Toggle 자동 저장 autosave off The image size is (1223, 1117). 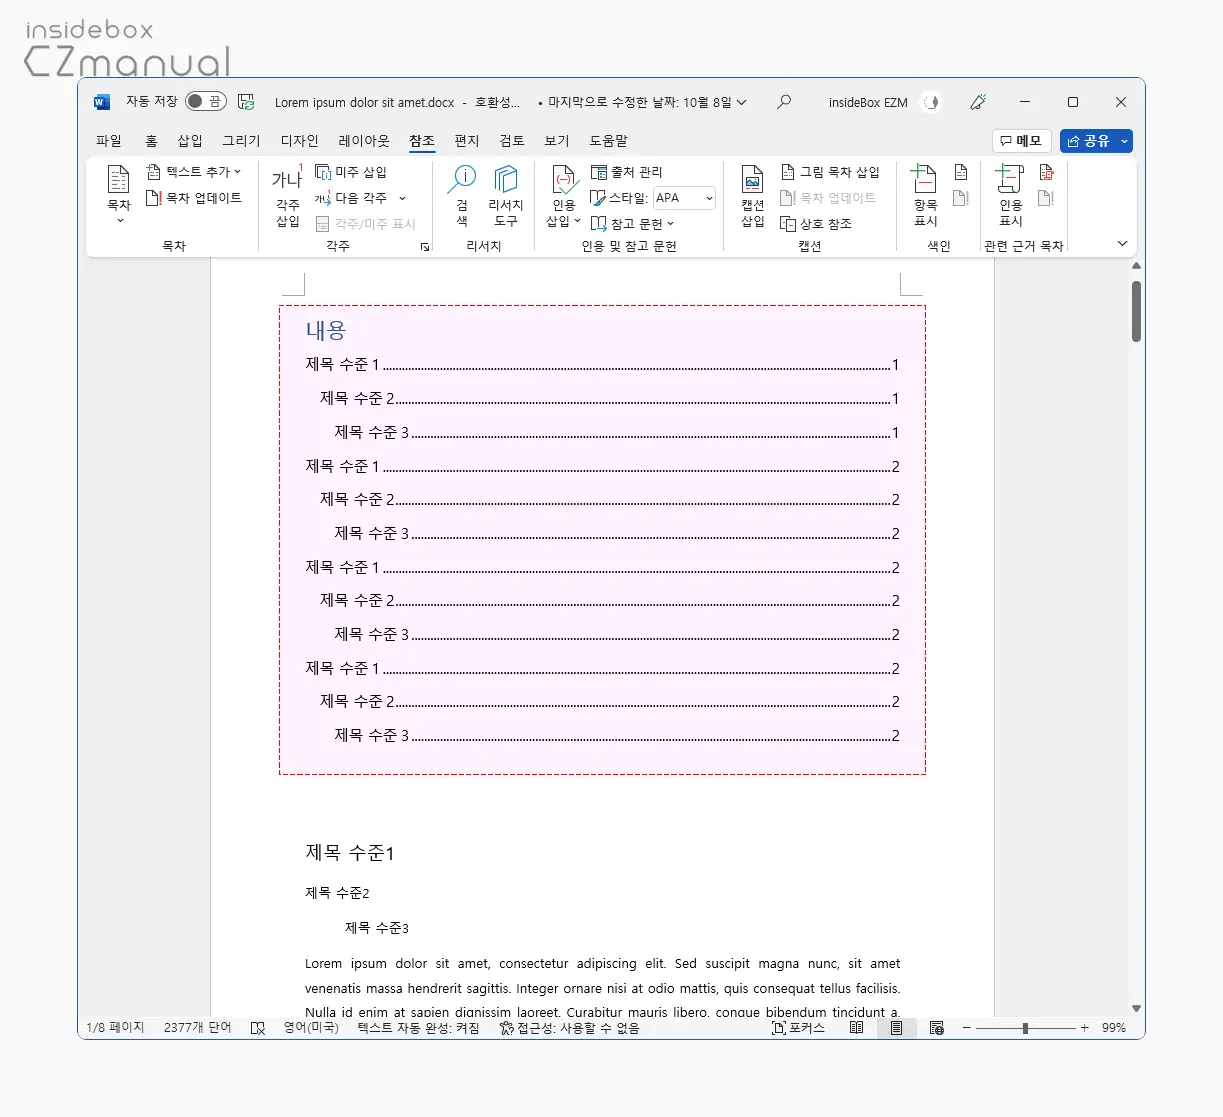pos(207,101)
